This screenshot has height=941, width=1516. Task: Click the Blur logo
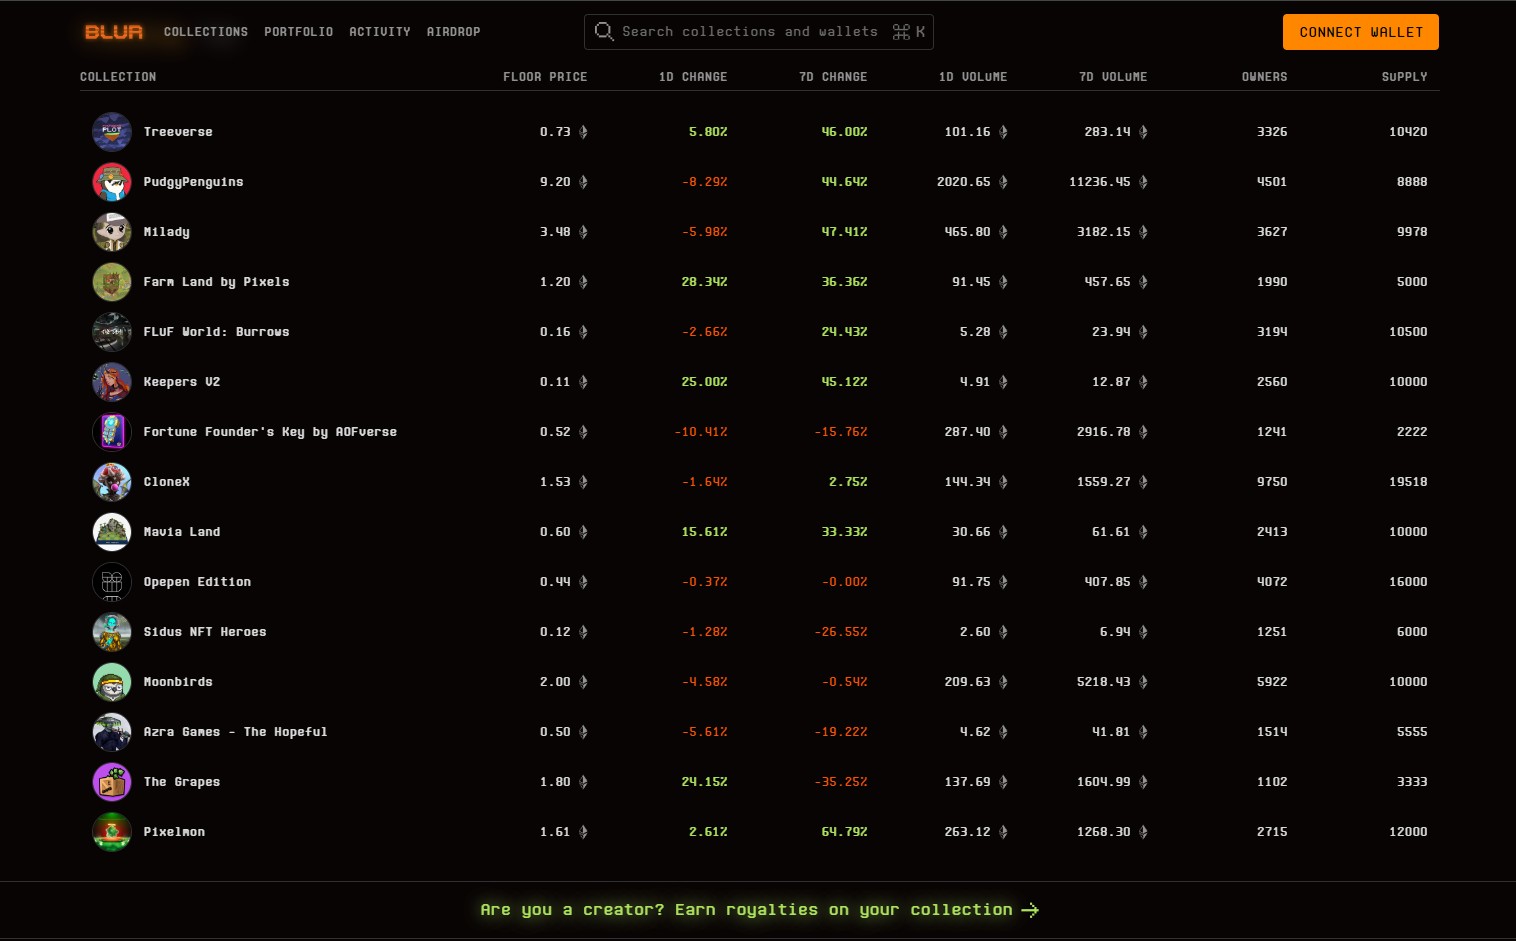pos(114,32)
